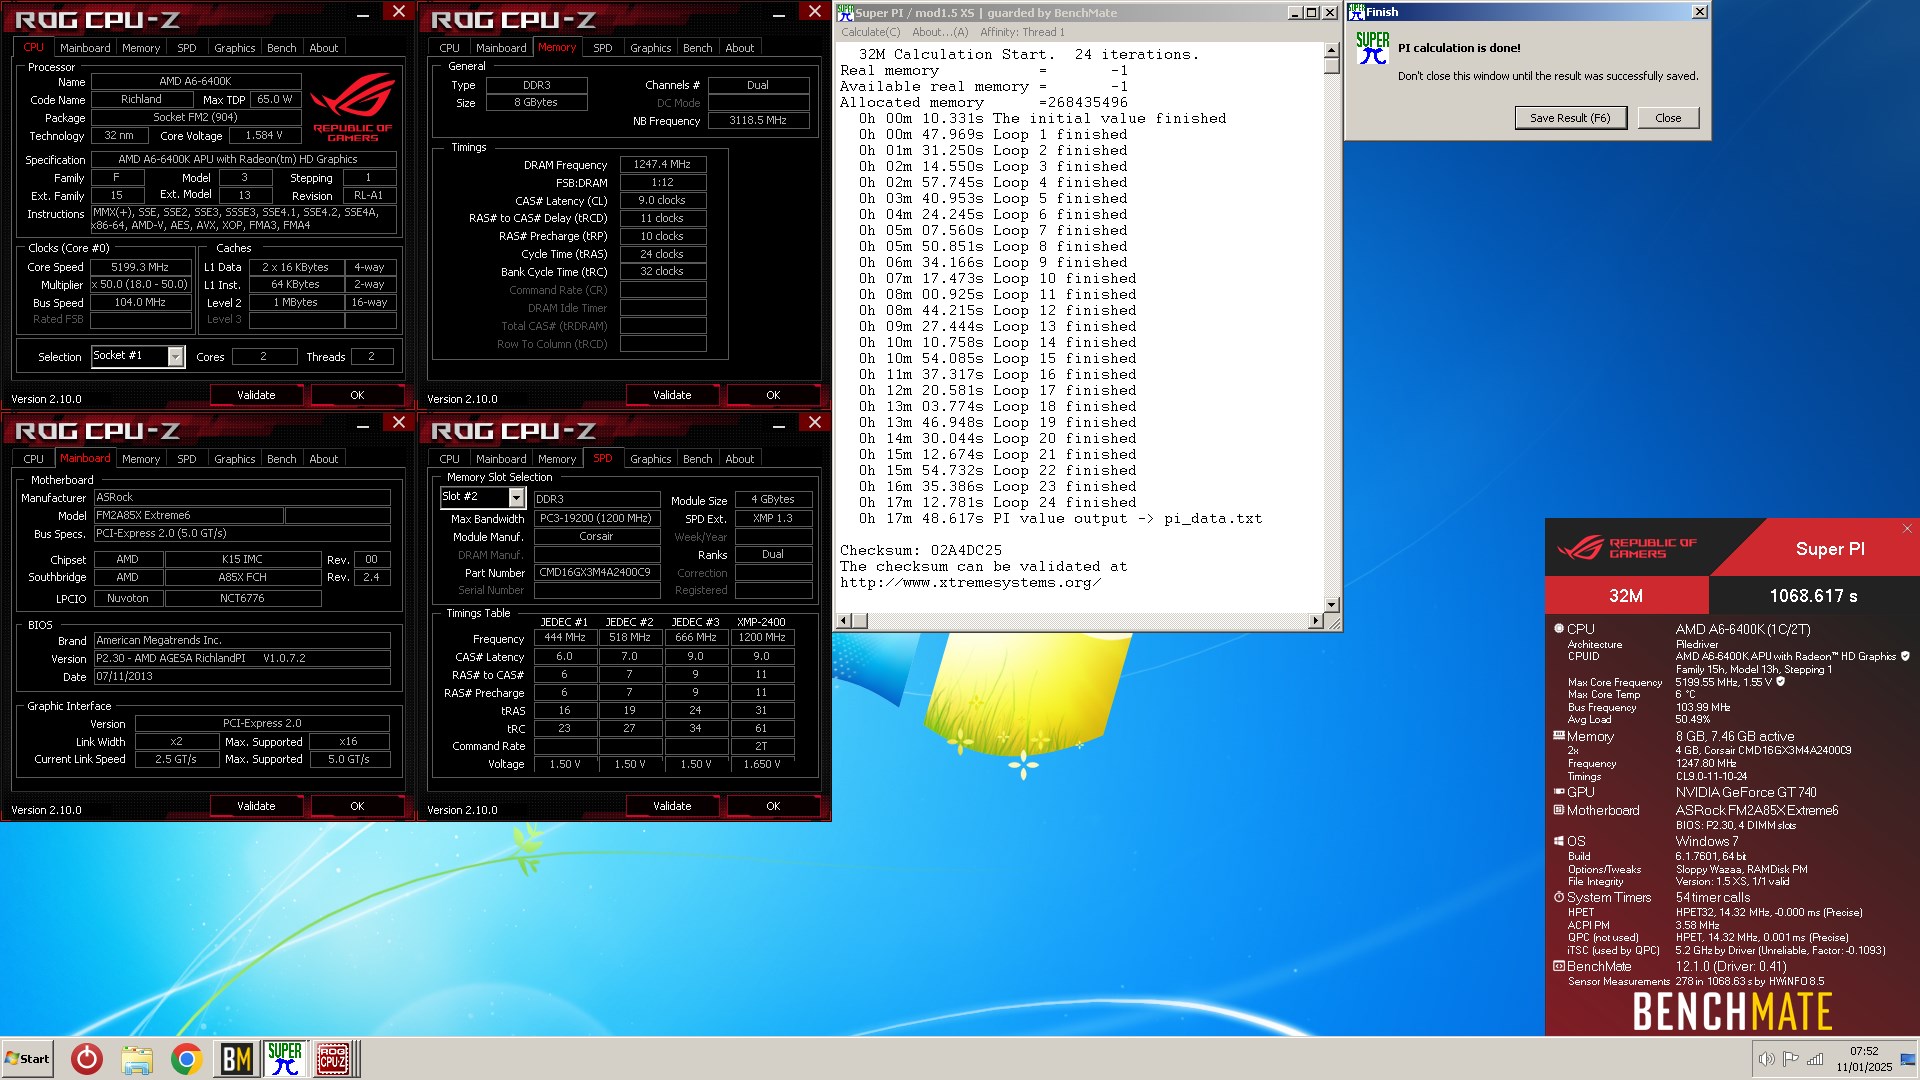The width and height of the screenshot is (1920, 1080).
Task: Click Validate in CPU-Z processor window
Action: [x=256, y=395]
